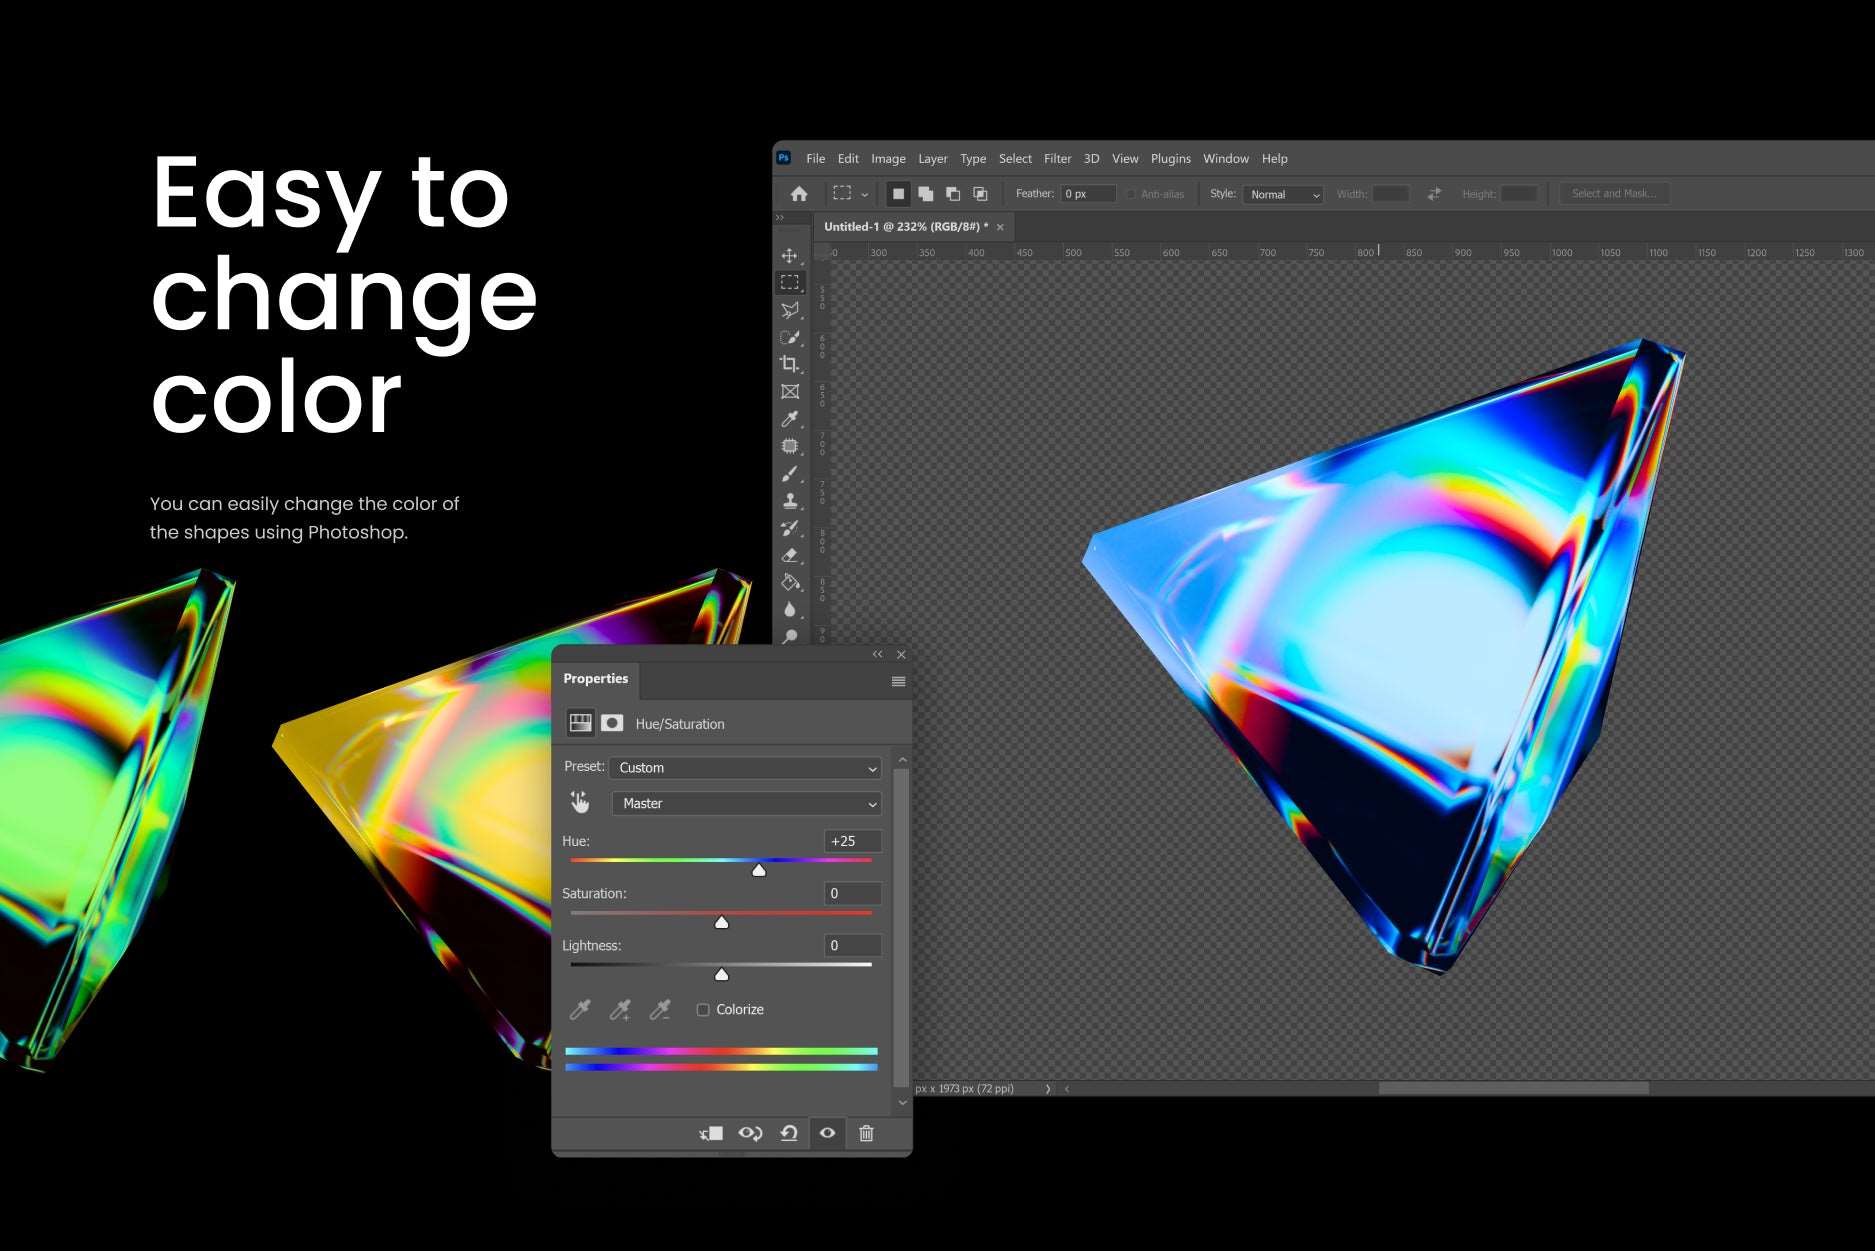Disable Anti-alias in the options bar
The image size is (1875, 1251).
[1129, 194]
